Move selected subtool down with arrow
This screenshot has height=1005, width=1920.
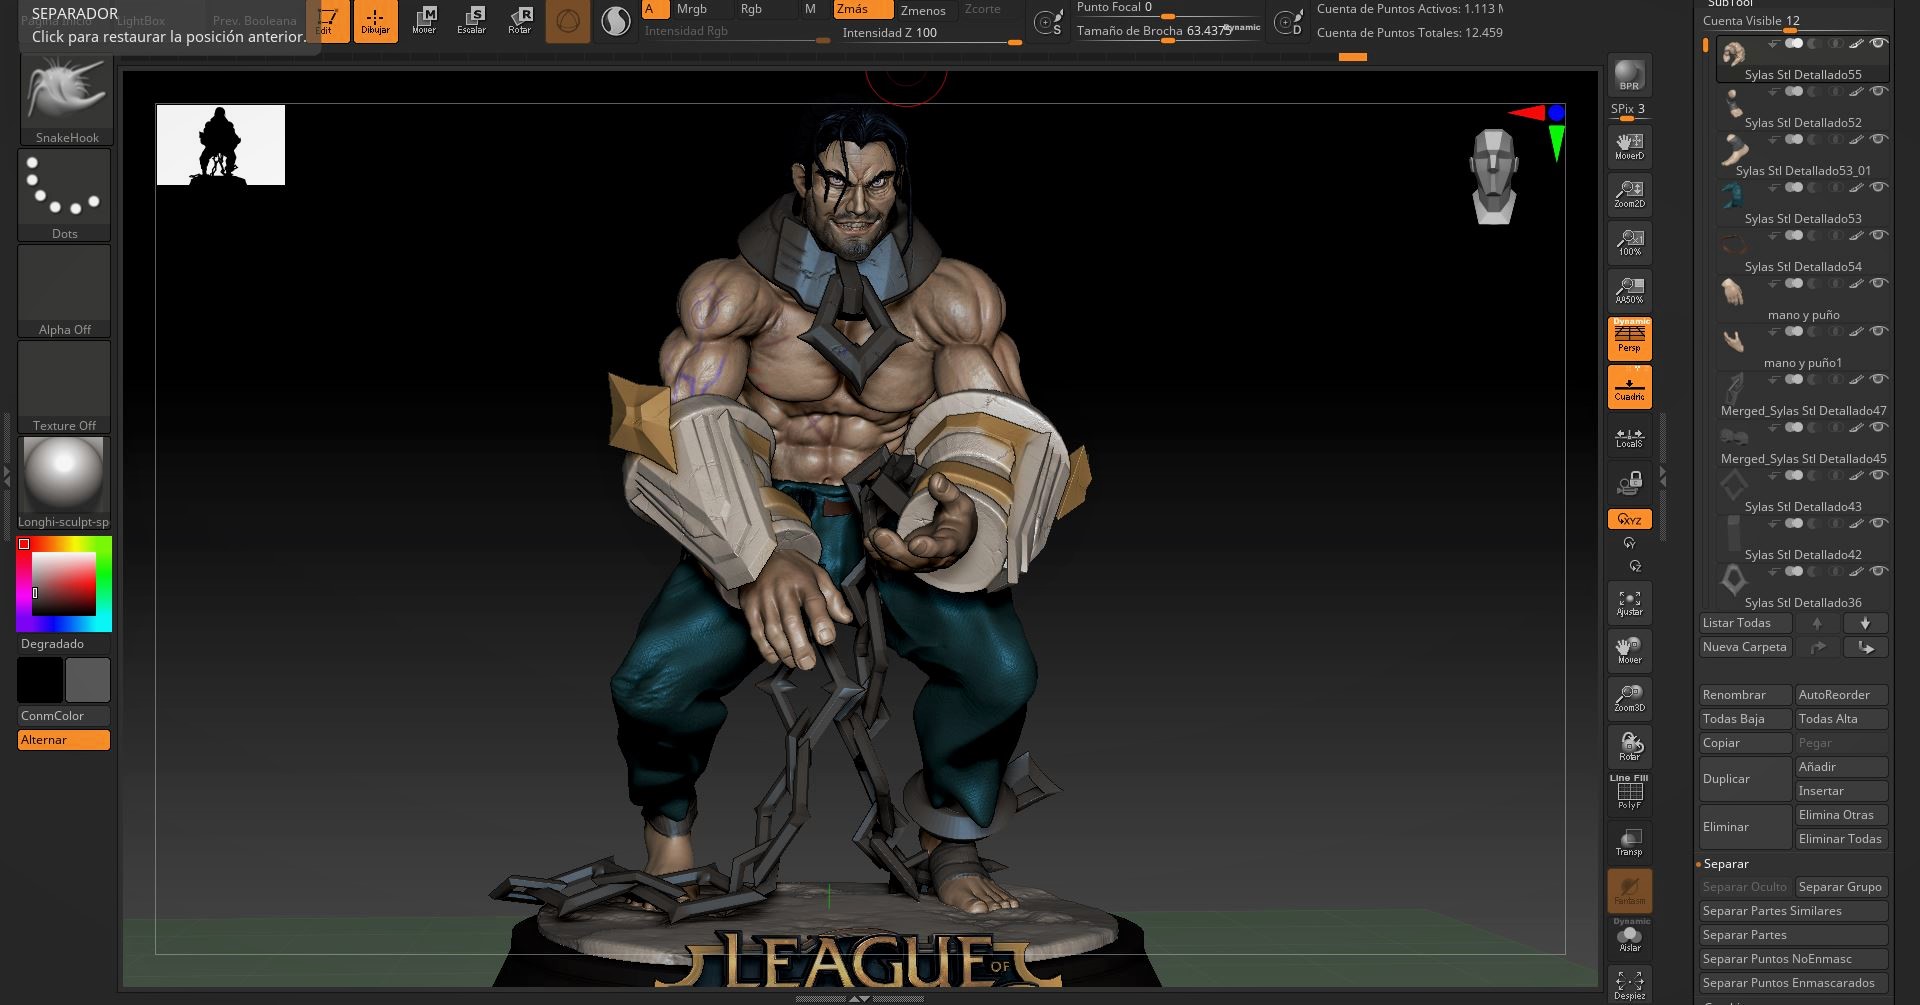tap(1865, 623)
